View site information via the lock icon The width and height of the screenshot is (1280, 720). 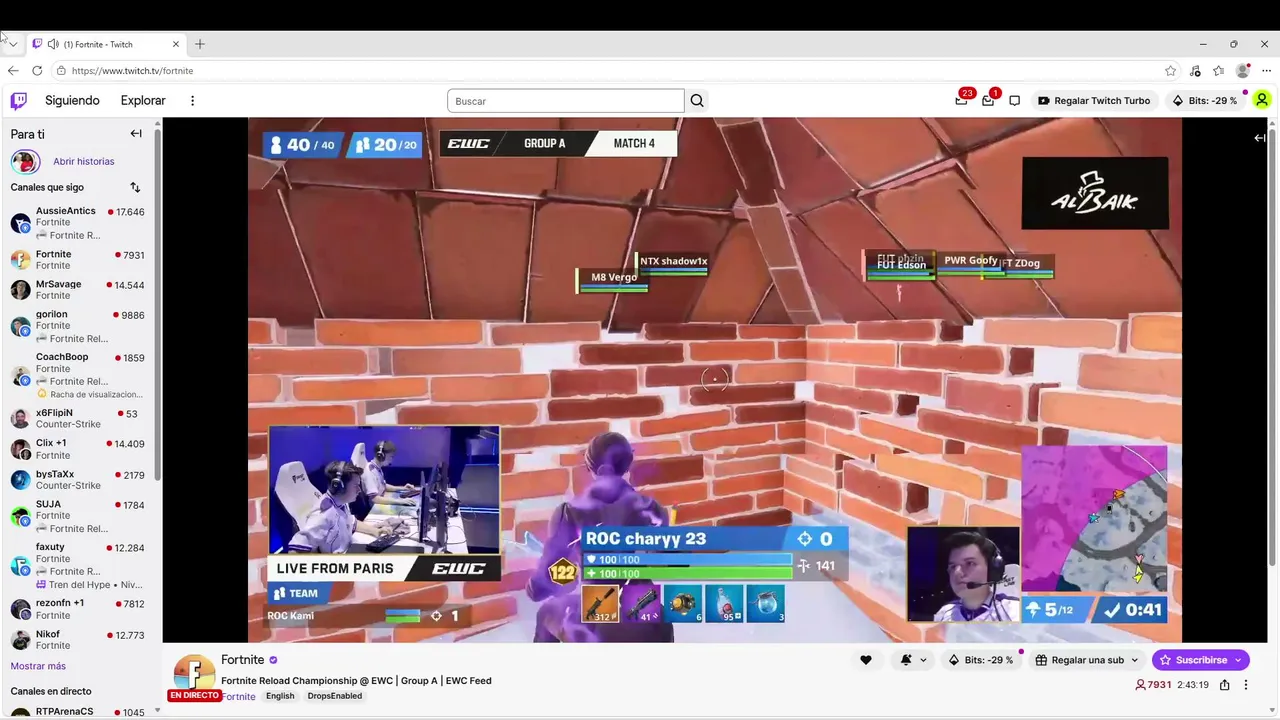click(61, 71)
